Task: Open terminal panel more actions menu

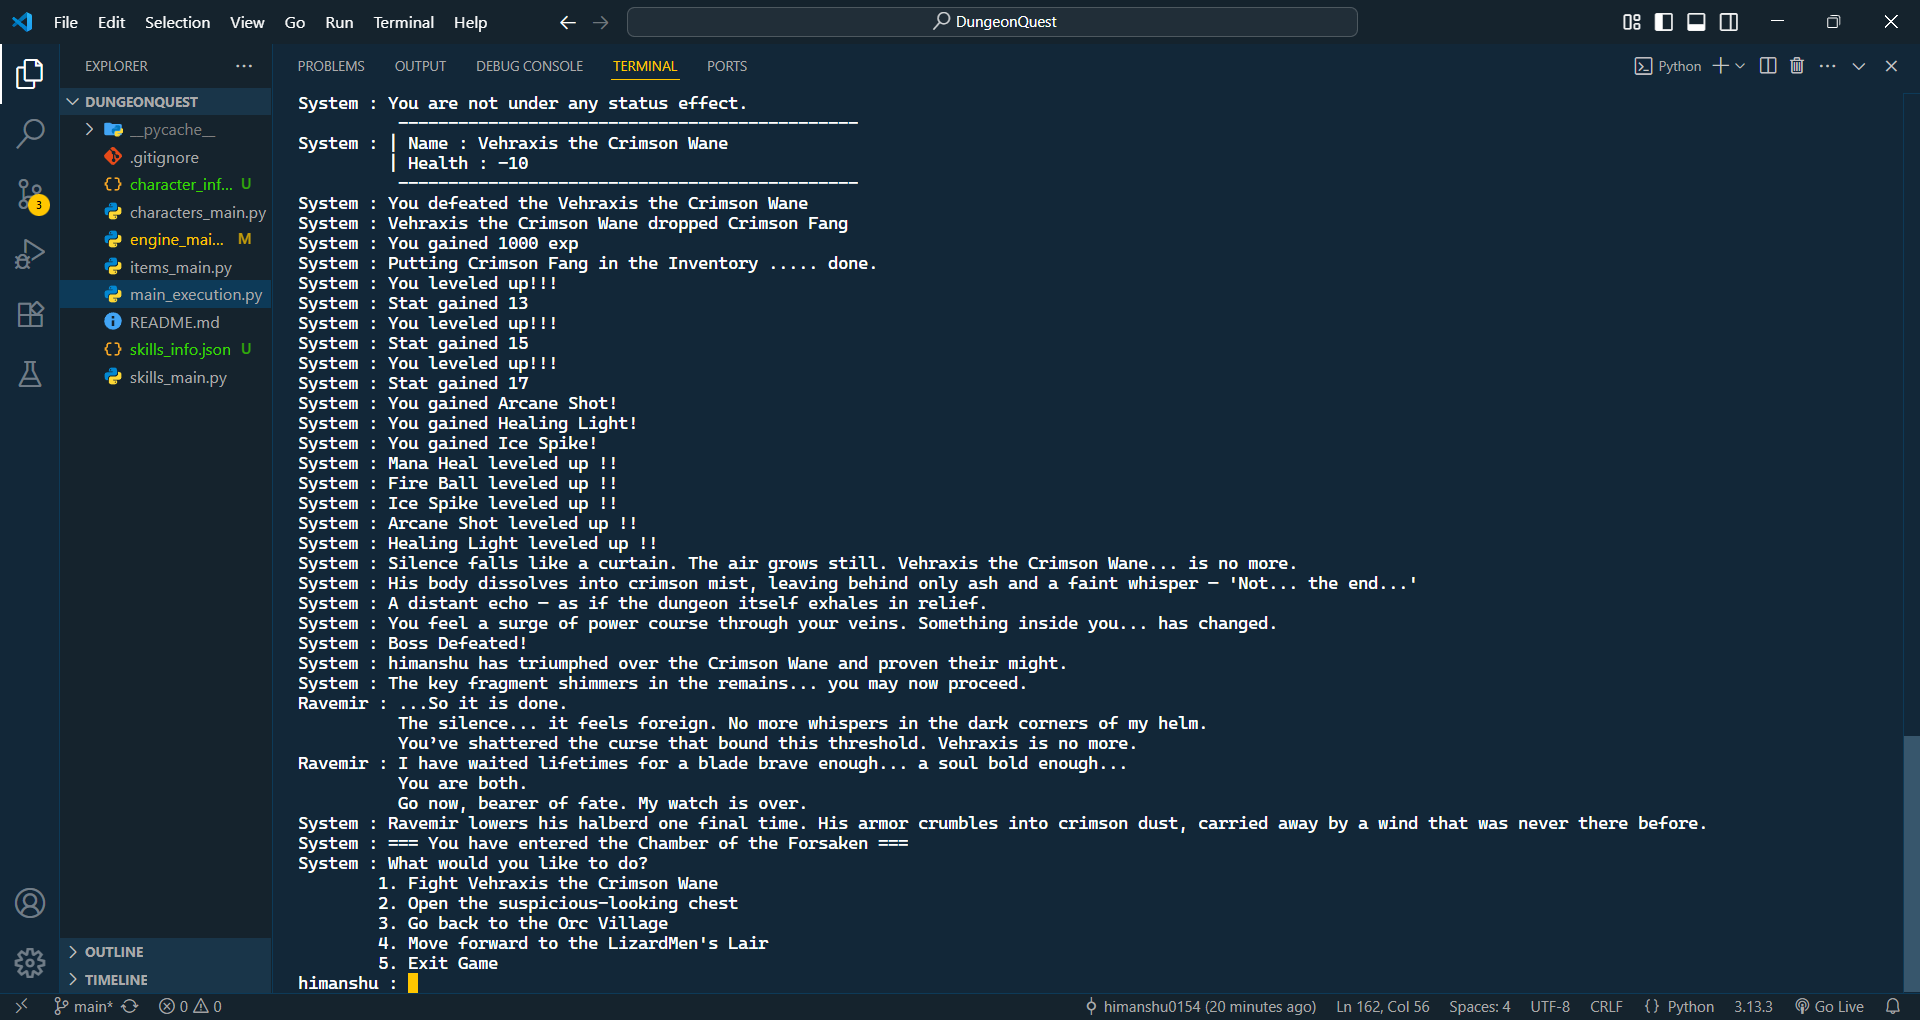Action: click(x=1828, y=66)
